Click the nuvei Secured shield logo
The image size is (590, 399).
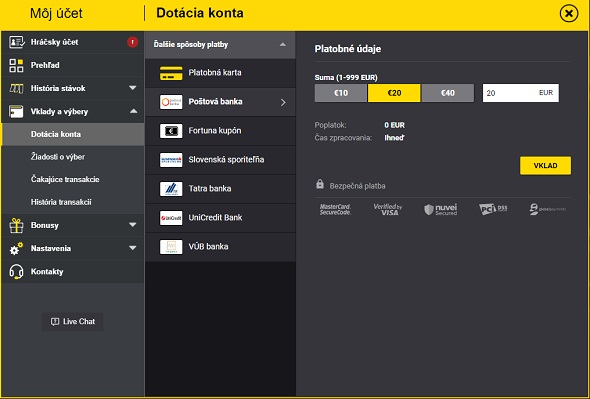441,210
